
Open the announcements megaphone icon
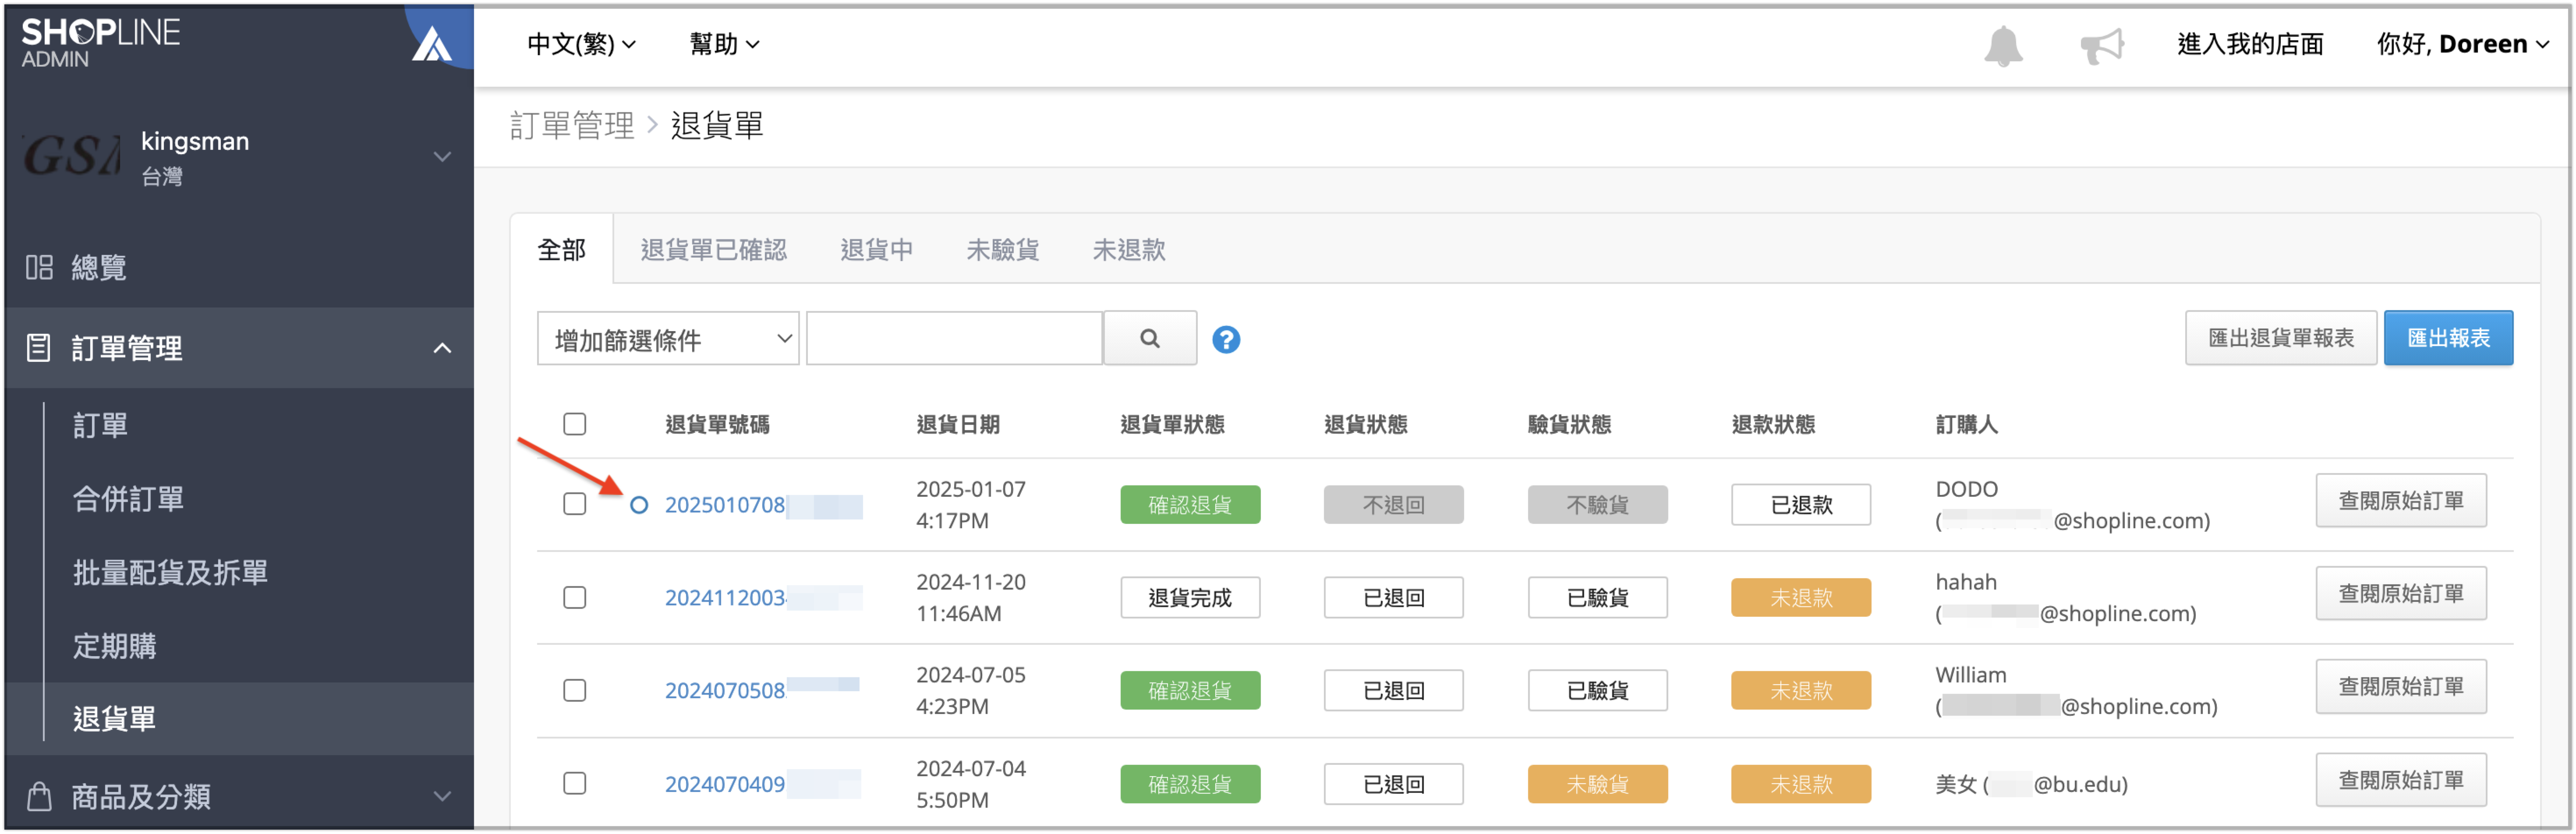coord(2102,46)
